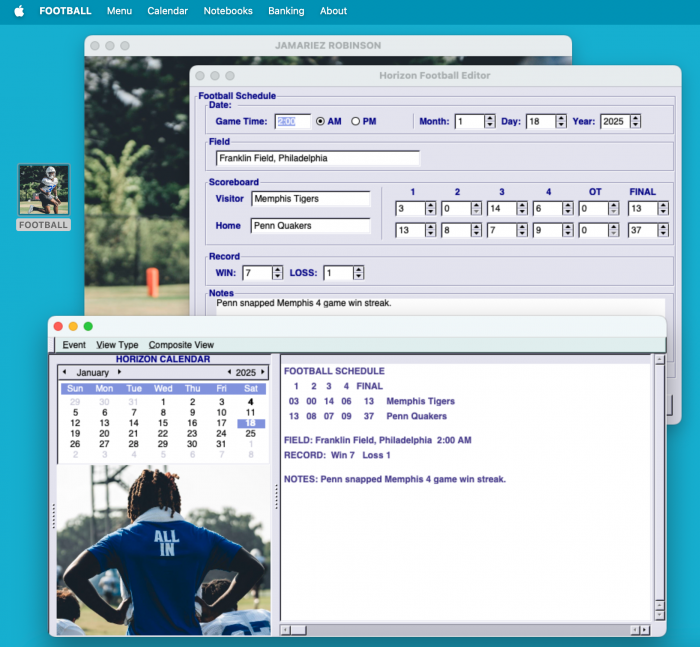Screen dimensions: 700x647
Task: Click the Field location input box
Action: point(318,158)
